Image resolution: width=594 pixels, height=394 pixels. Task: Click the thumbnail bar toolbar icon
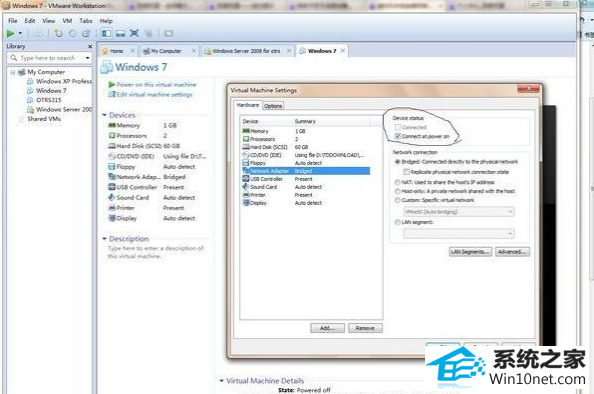click(120, 34)
